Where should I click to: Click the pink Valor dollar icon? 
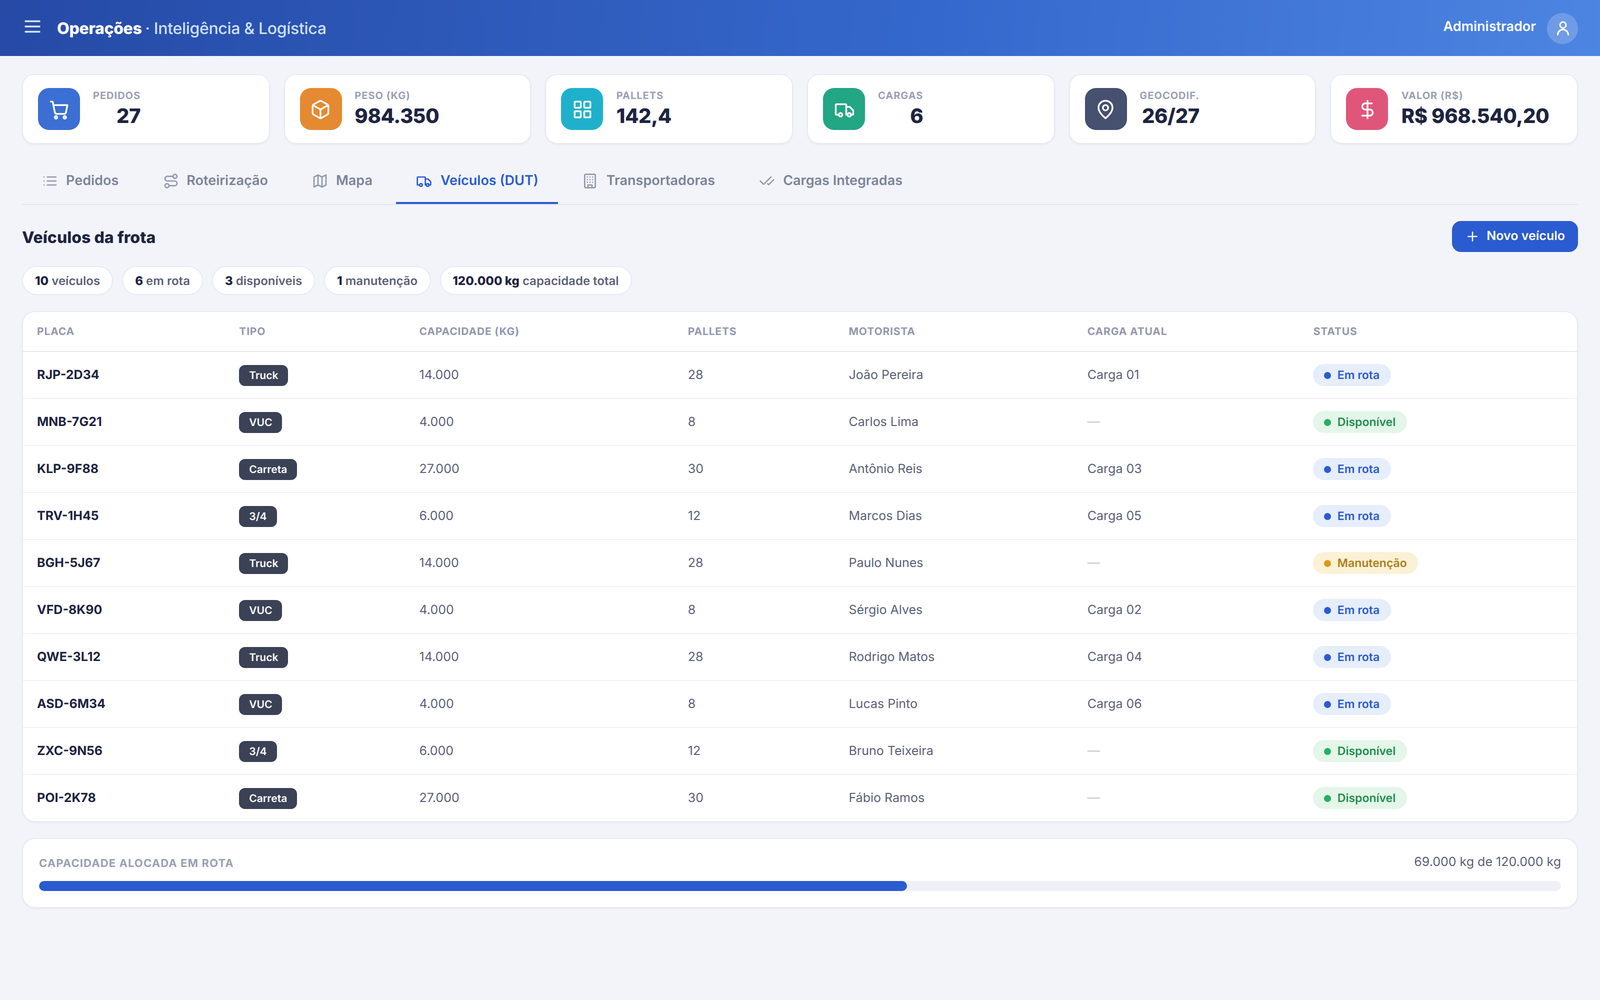[1367, 109]
